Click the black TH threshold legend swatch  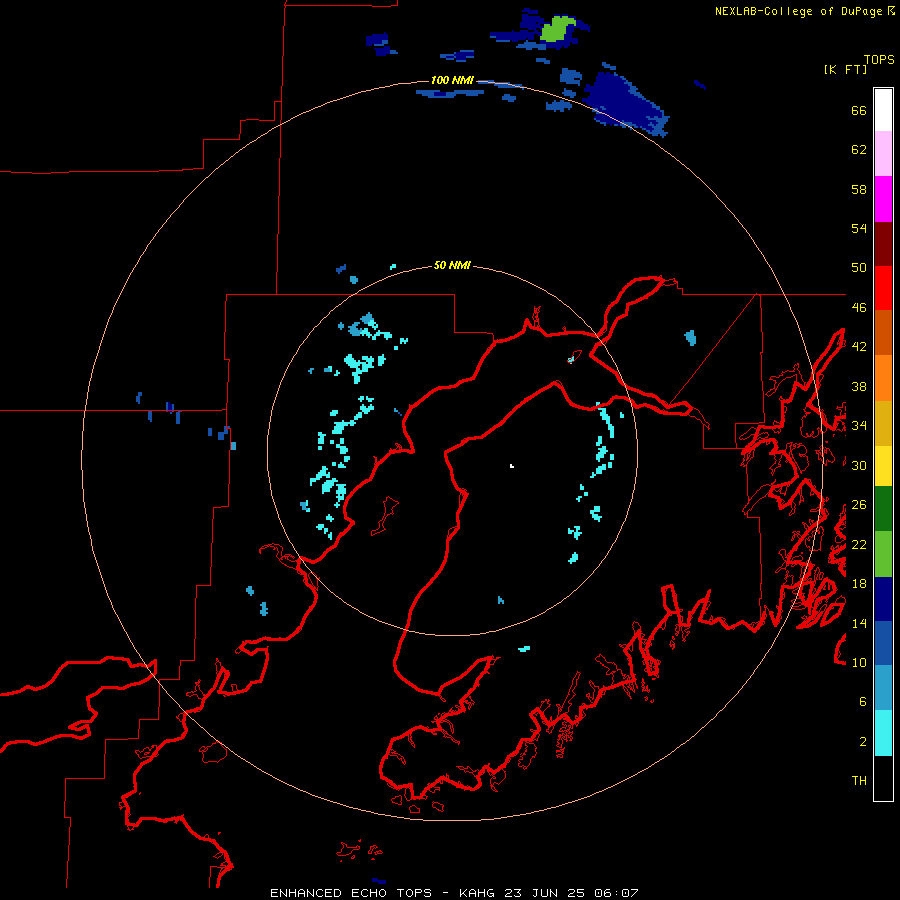[883, 778]
